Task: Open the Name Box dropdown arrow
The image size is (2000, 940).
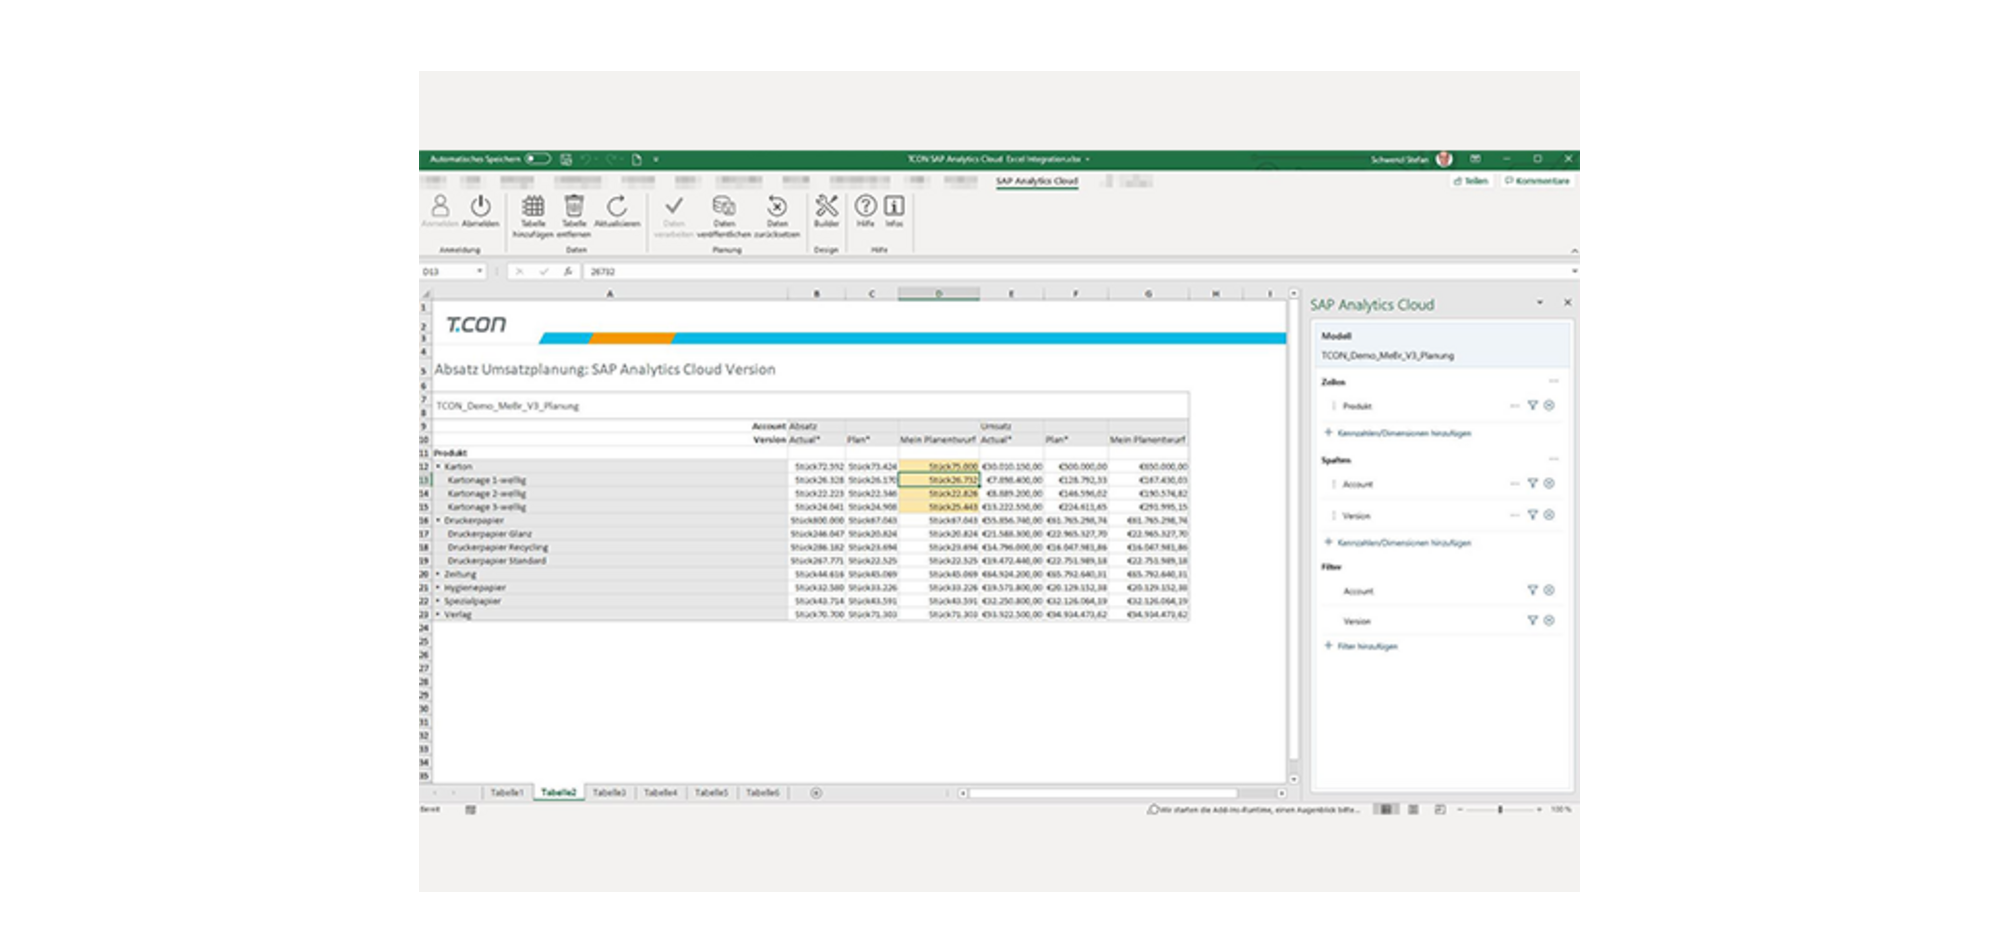Action: pyautogui.click(x=480, y=271)
